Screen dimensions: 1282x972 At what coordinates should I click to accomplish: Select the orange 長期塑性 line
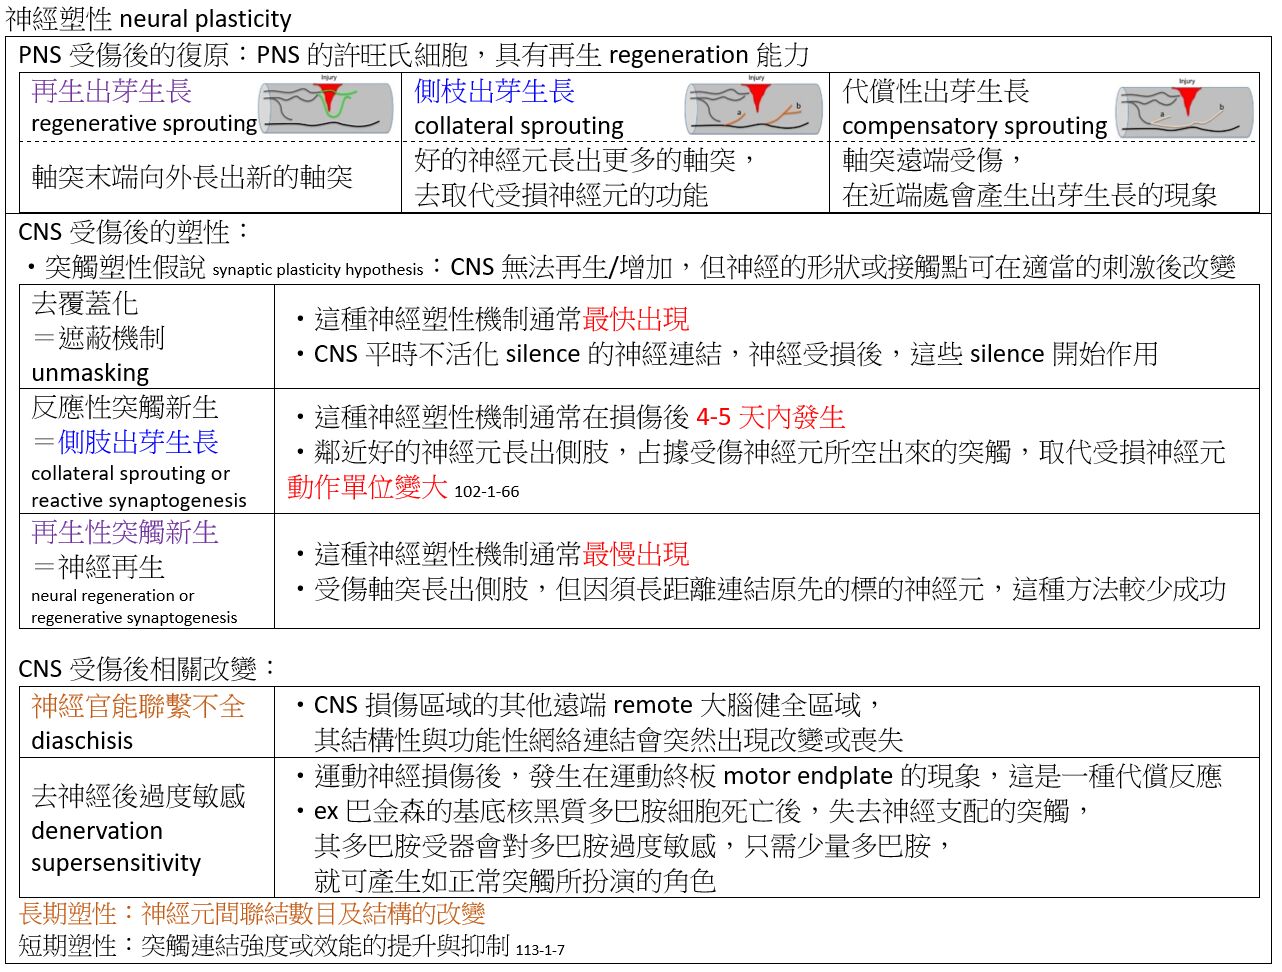[252, 913]
